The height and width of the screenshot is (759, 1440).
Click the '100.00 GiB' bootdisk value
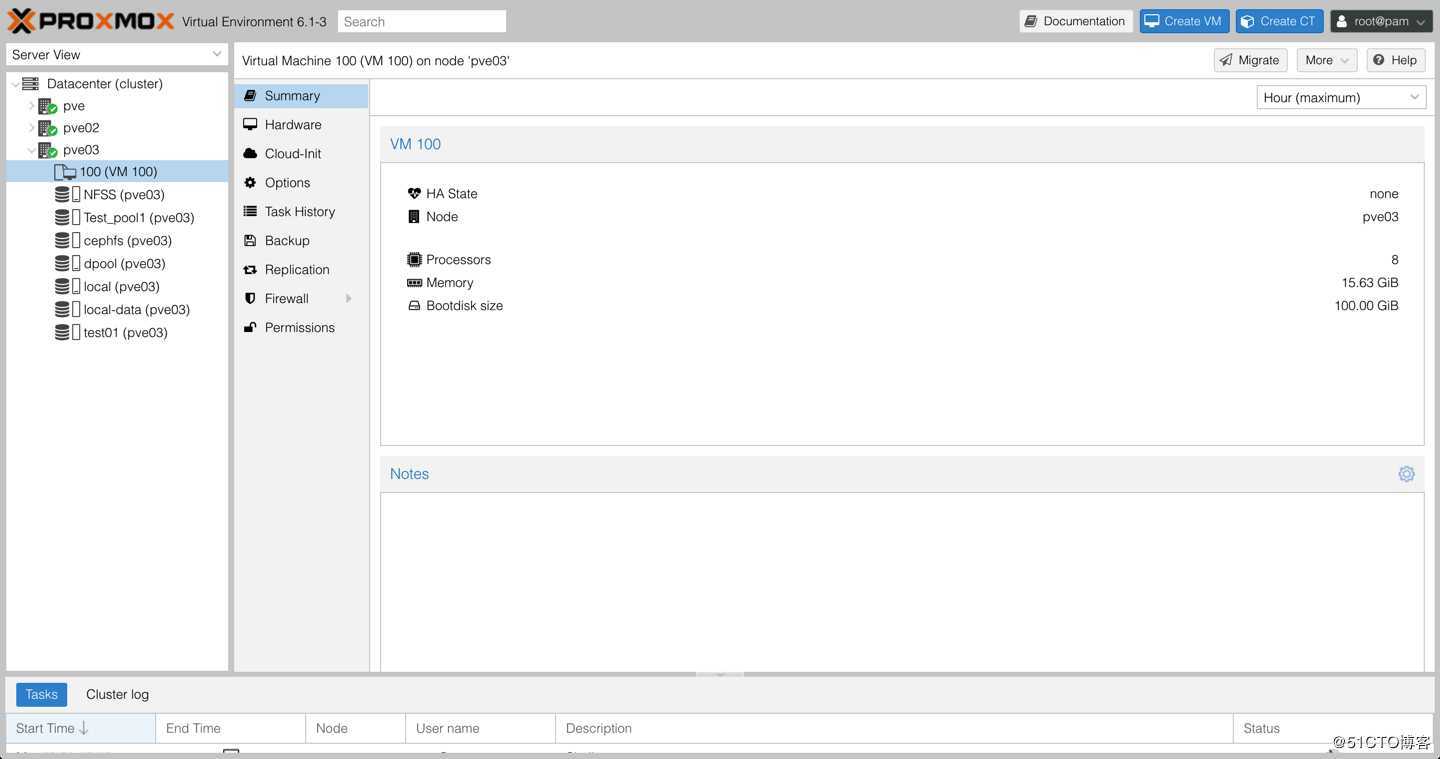(1366, 306)
